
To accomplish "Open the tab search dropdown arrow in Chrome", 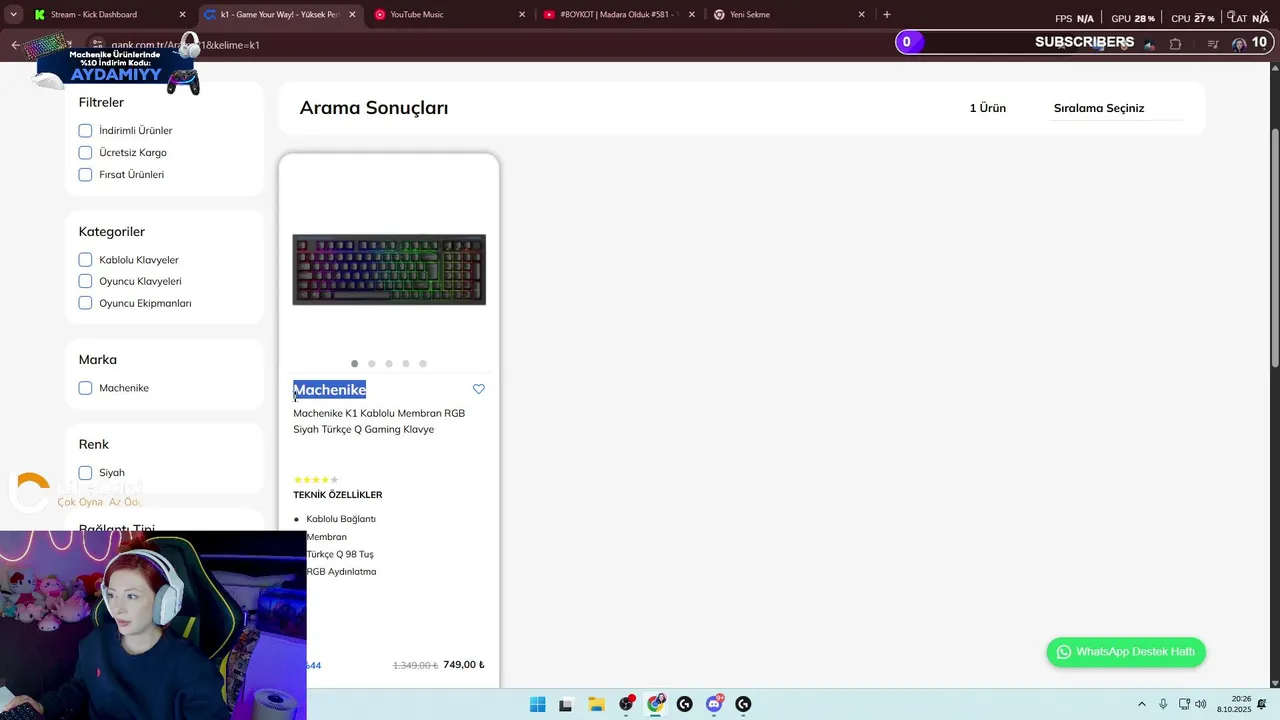I will pyautogui.click(x=13, y=14).
